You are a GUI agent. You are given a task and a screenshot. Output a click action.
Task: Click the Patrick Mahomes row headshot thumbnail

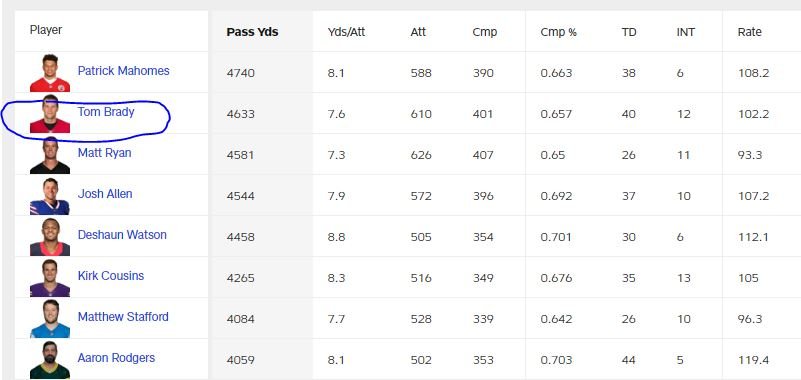(50, 73)
